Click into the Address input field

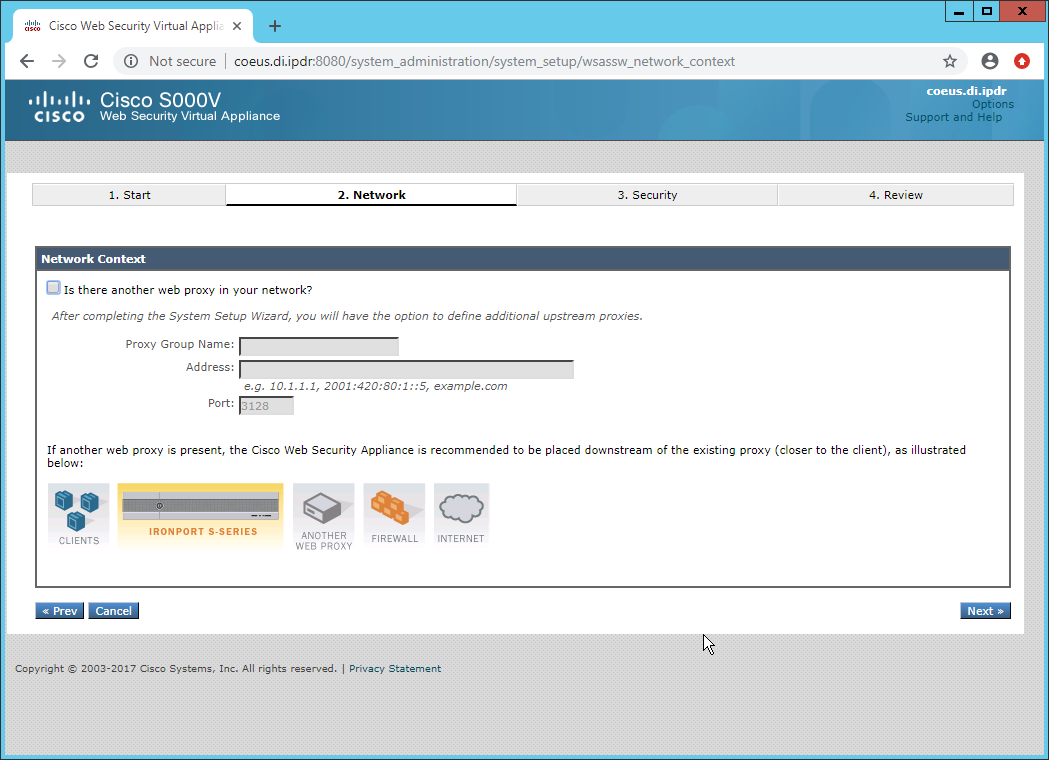click(x=407, y=369)
